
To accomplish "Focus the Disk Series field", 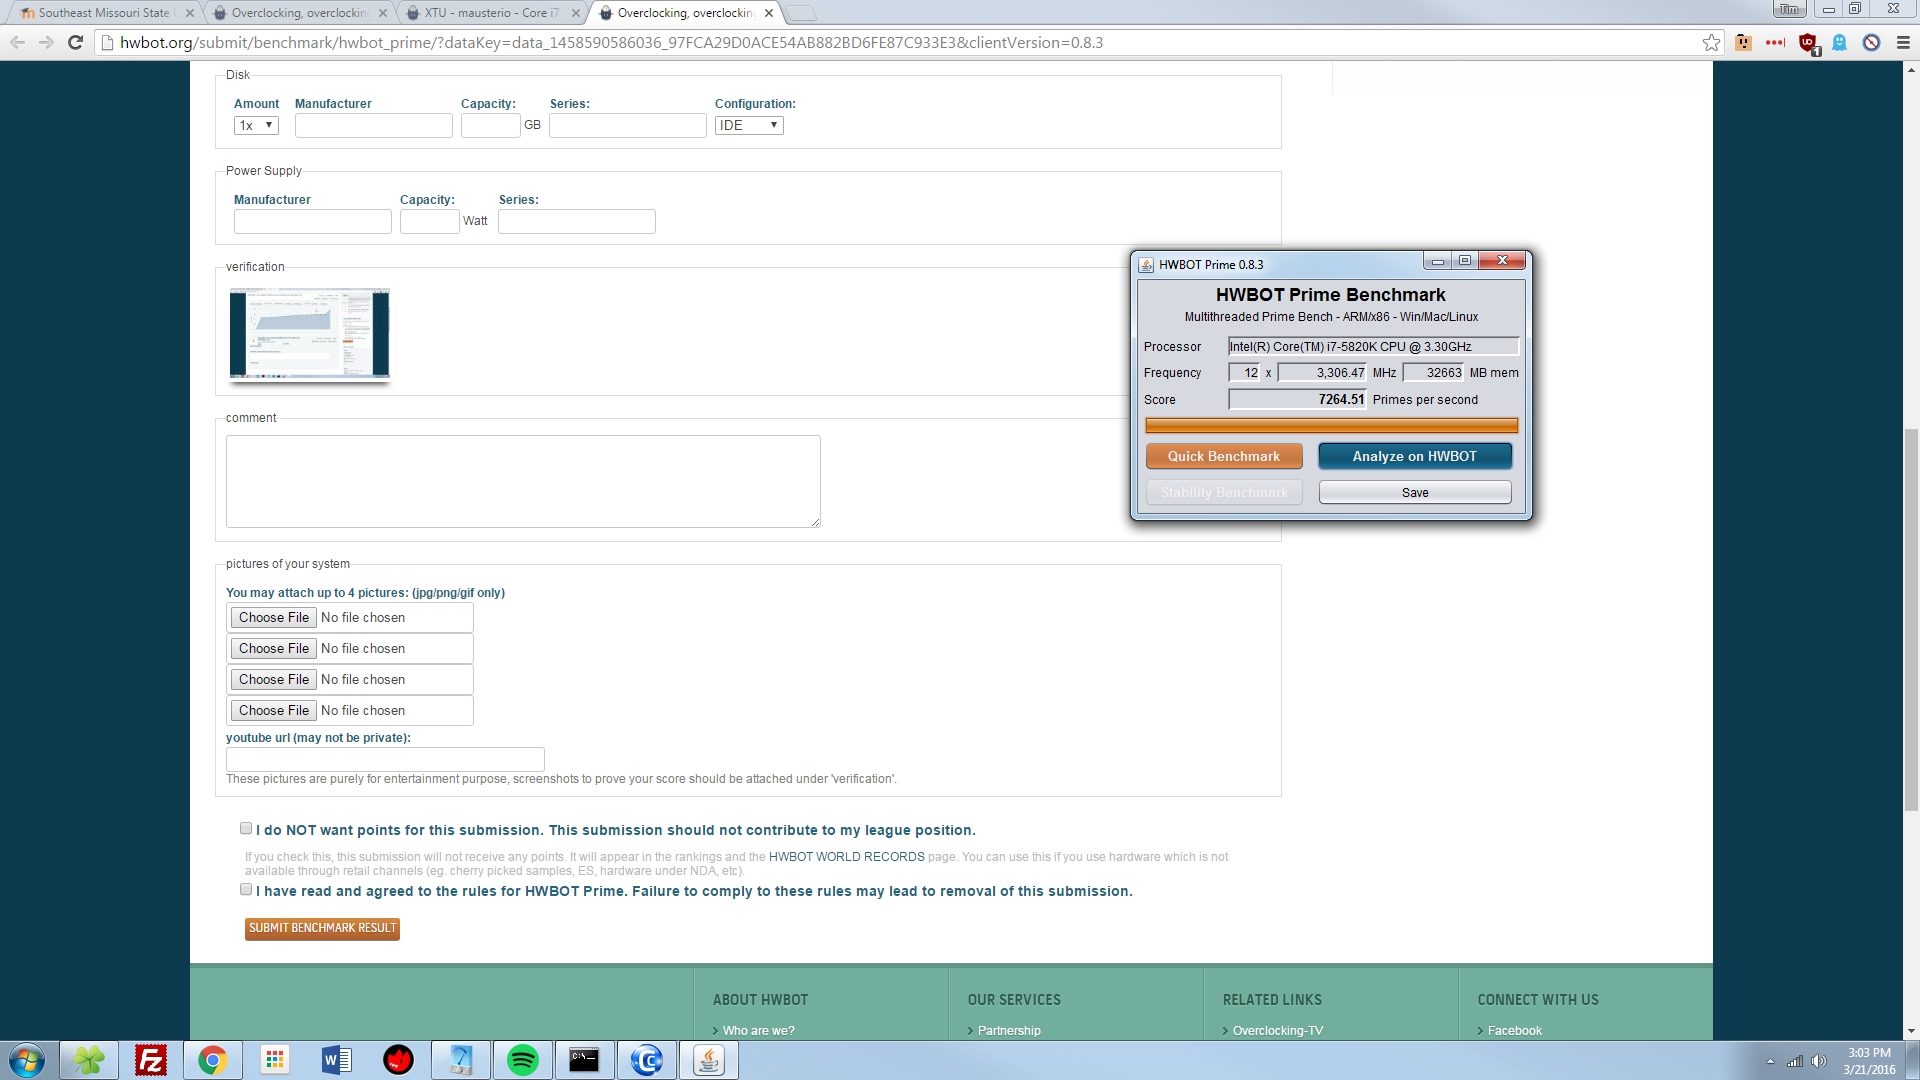I will tap(628, 125).
